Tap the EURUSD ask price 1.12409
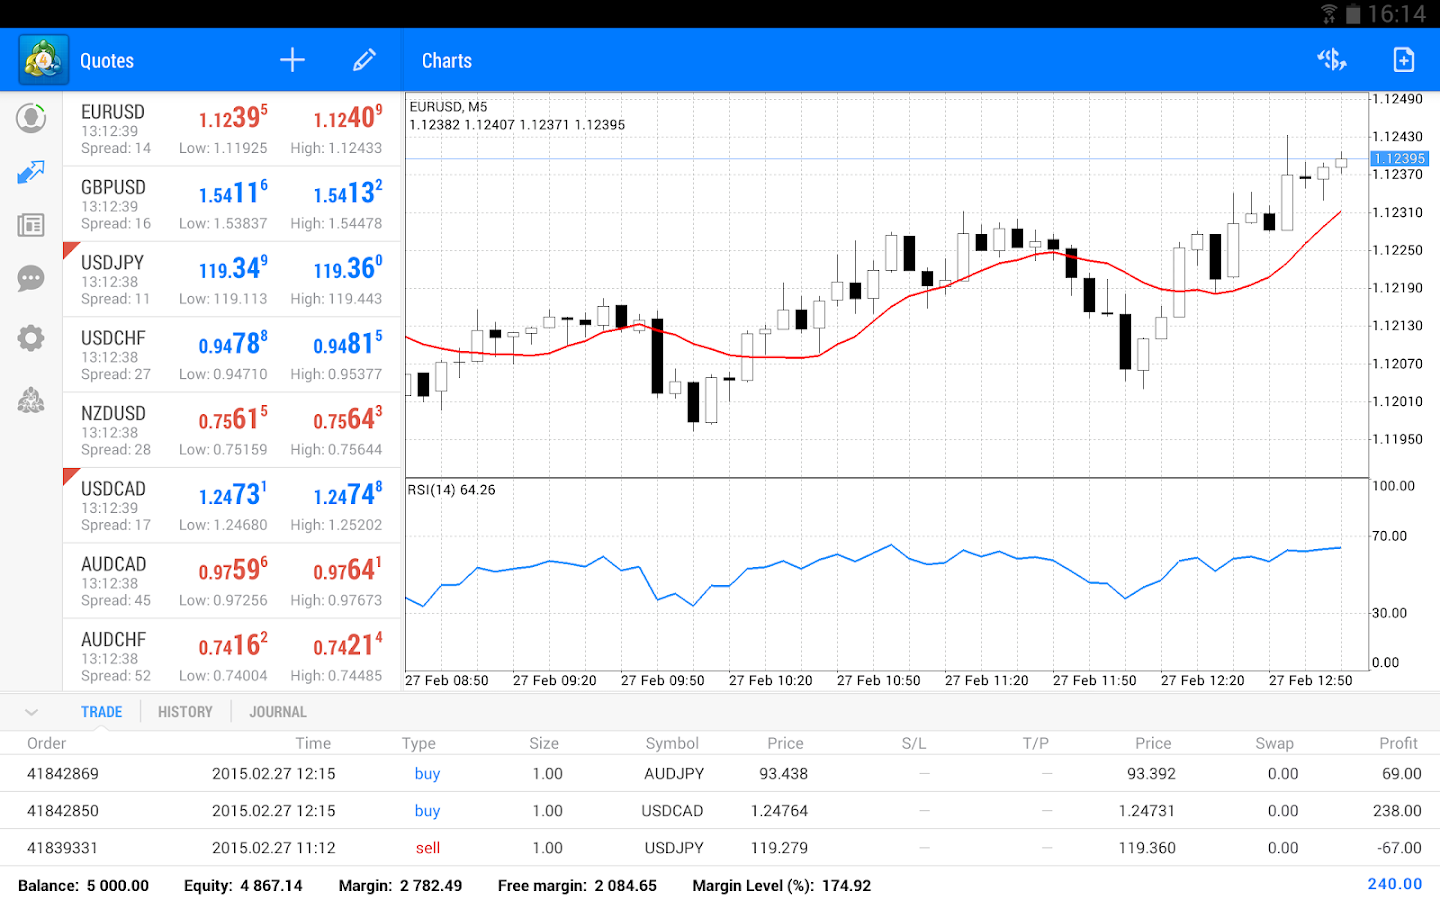Image resolution: width=1440 pixels, height=900 pixels. tap(348, 118)
